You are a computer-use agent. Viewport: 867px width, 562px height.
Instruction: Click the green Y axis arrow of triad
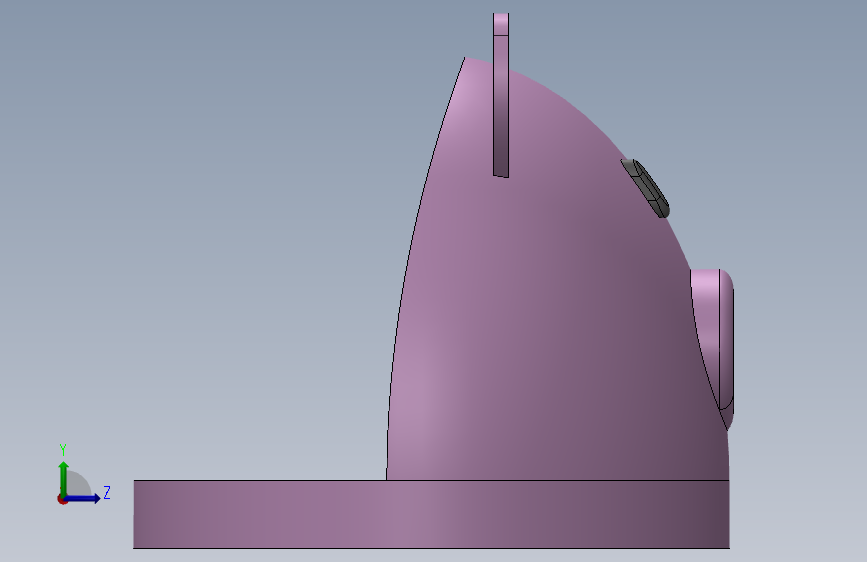pos(64,477)
